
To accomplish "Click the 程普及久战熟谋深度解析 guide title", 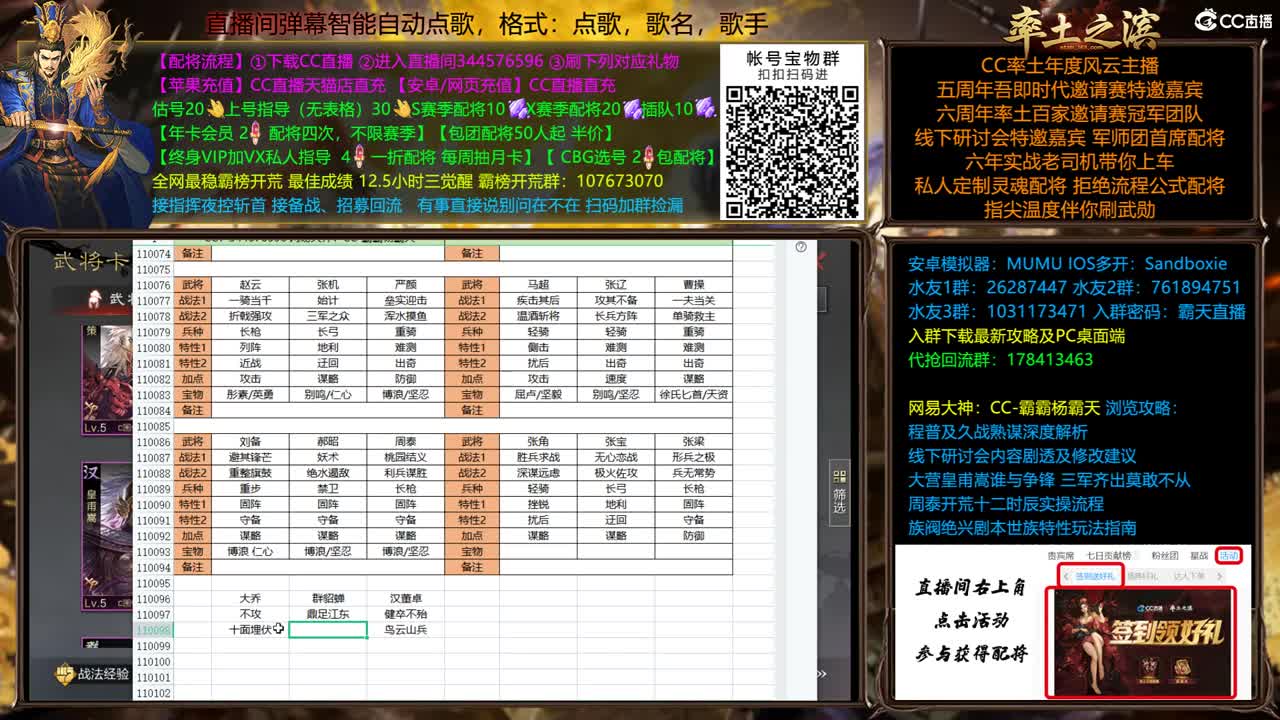I will coord(997,432).
